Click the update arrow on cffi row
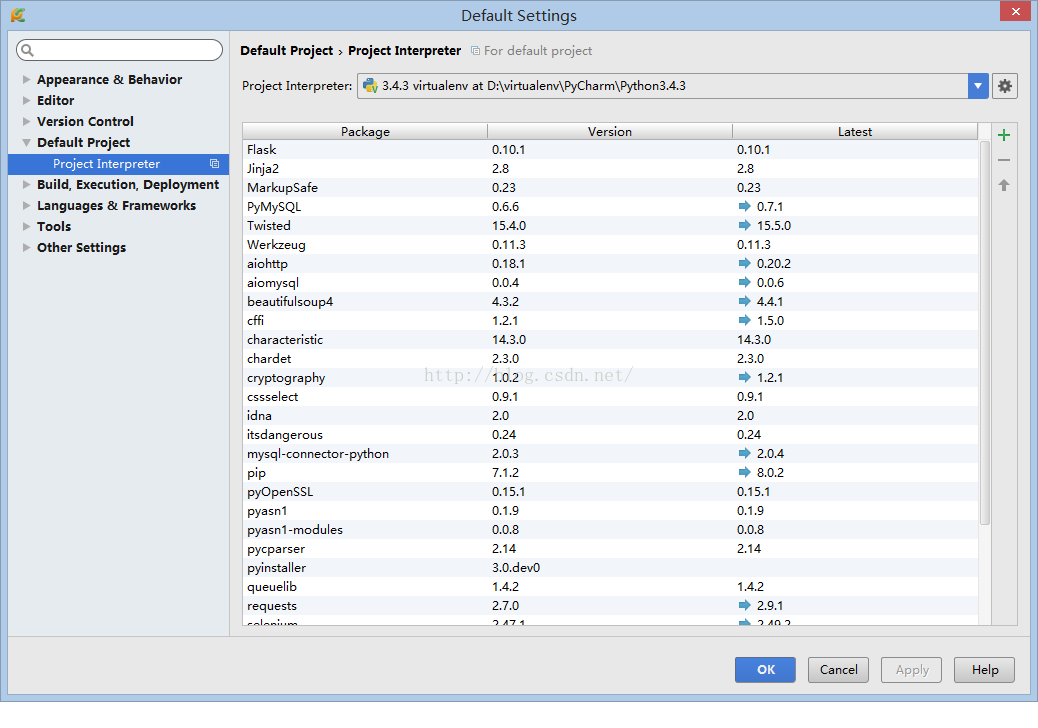This screenshot has height=728, width=1038. coord(744,320)
